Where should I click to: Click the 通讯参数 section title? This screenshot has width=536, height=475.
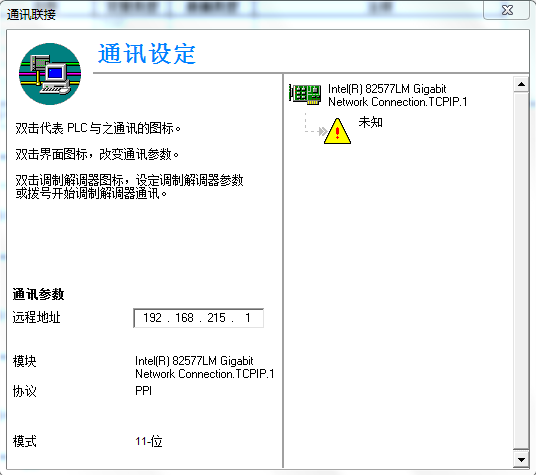pos(38,294)
